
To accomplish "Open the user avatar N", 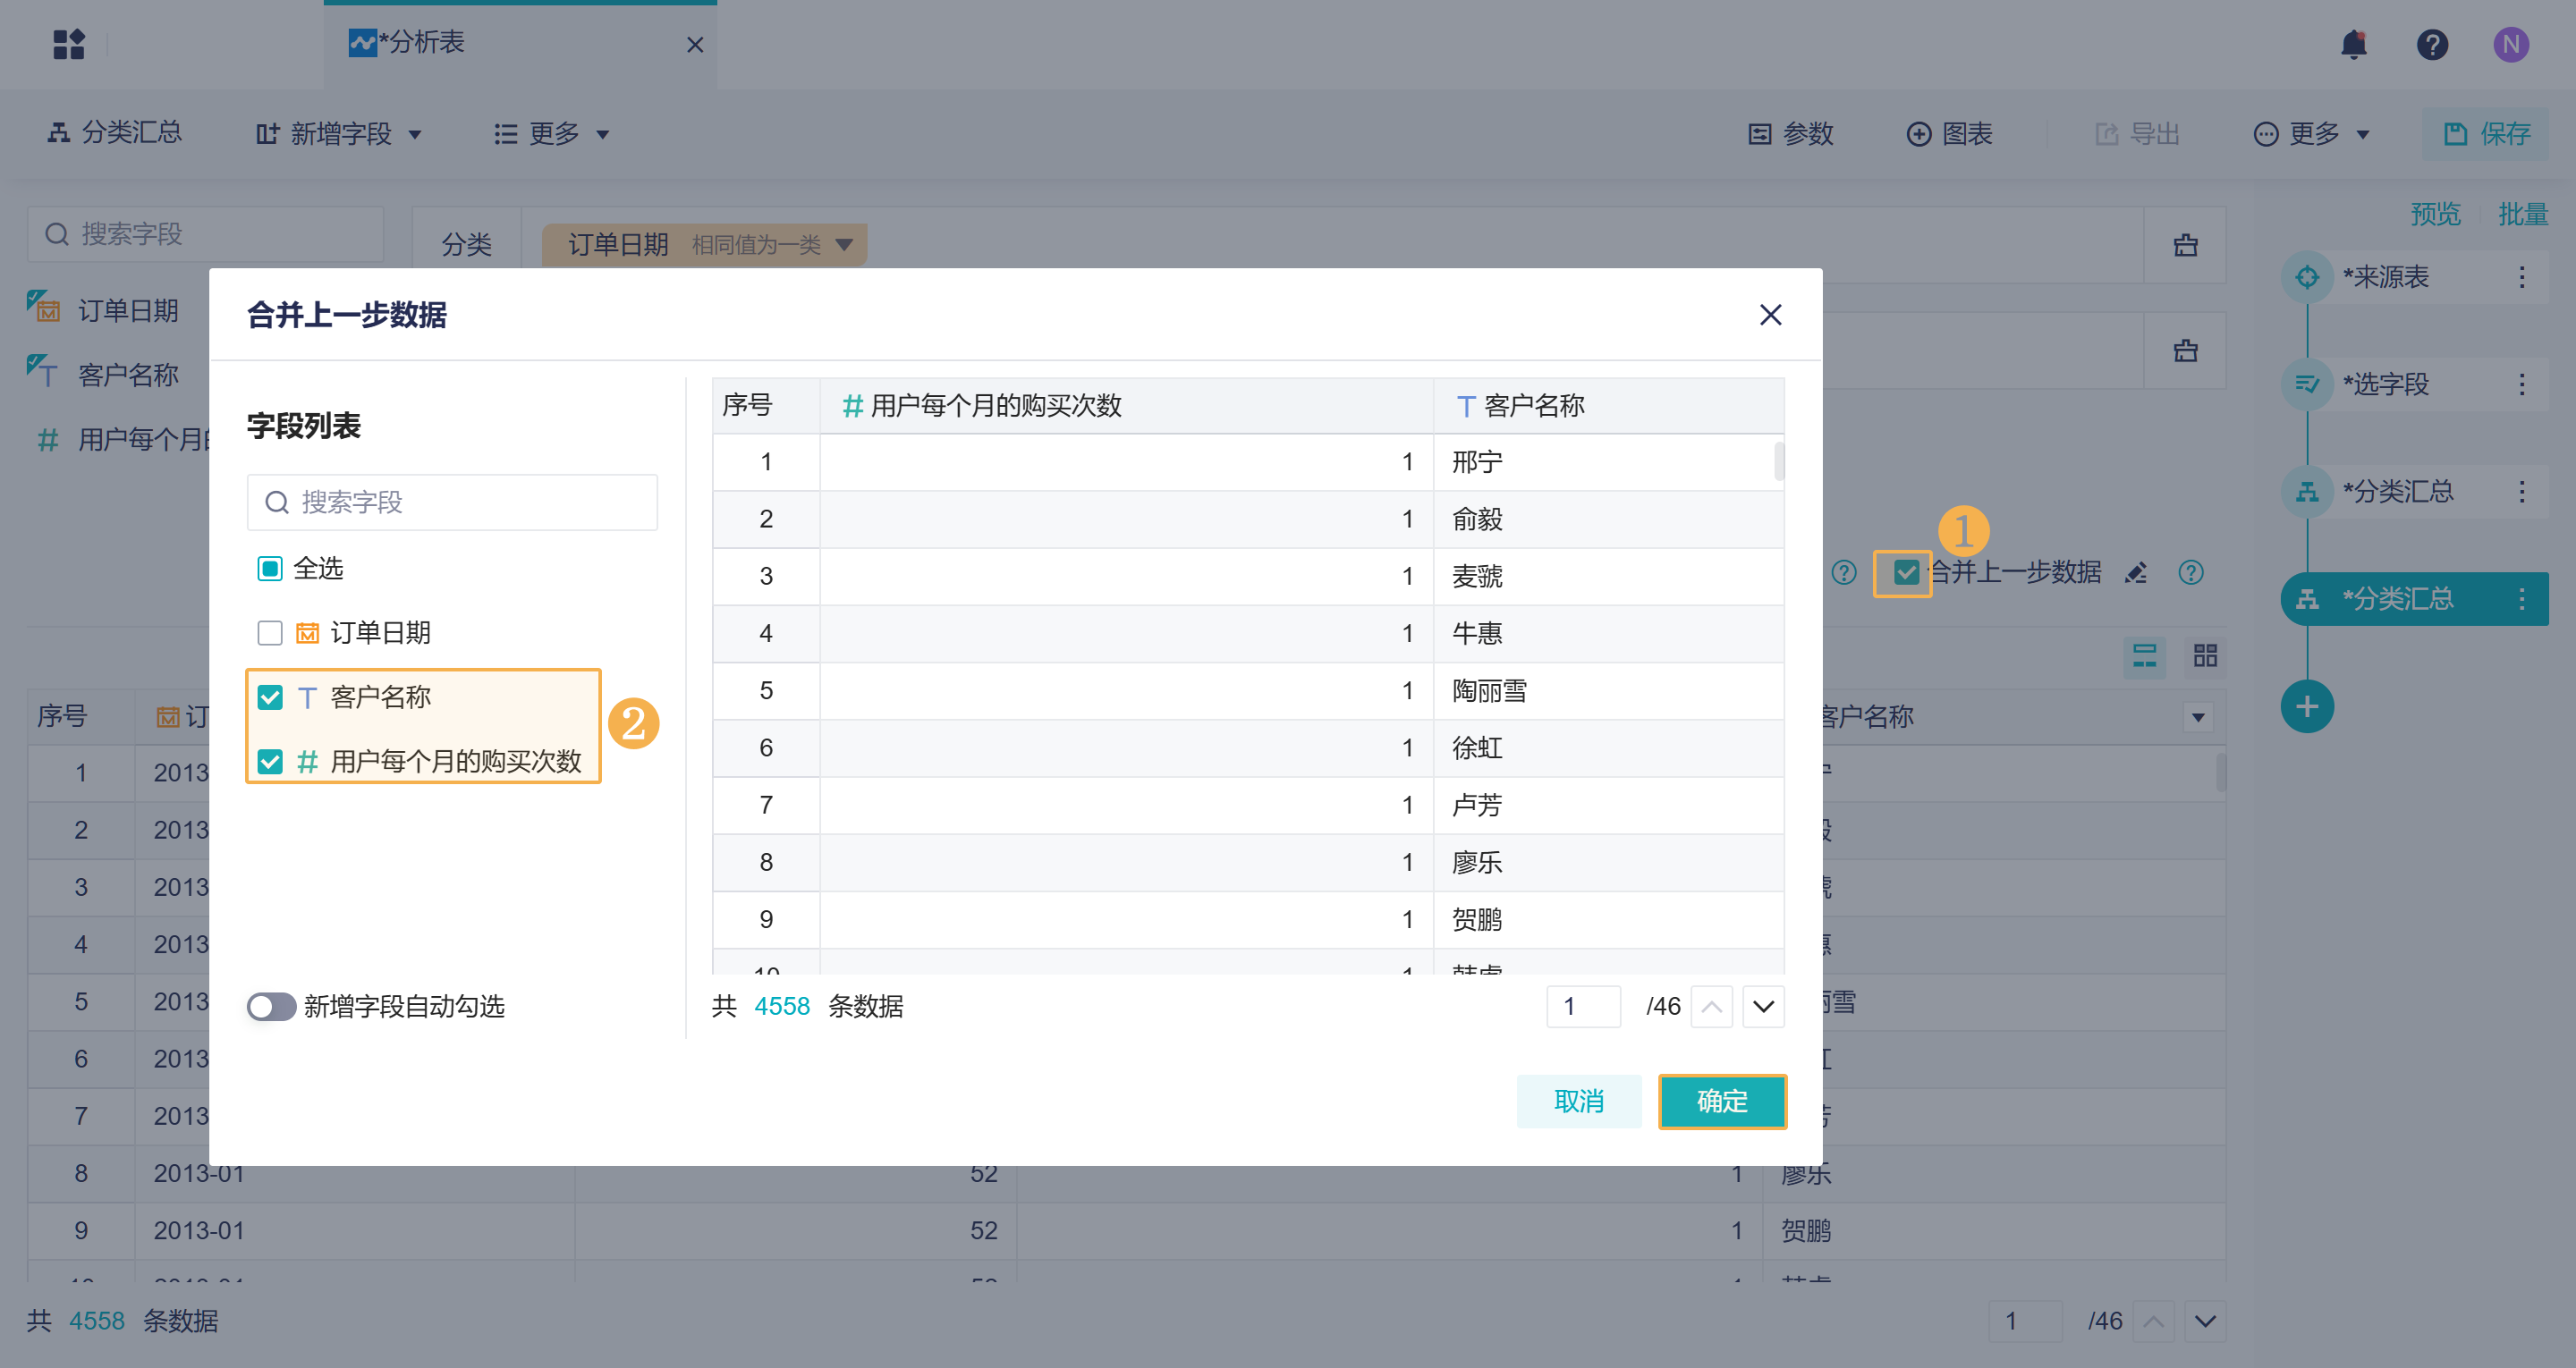I will [2510, 44].
